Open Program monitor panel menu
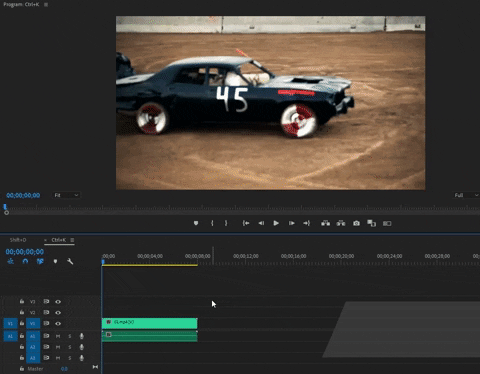480x374 pixels. tap(46, 5)
